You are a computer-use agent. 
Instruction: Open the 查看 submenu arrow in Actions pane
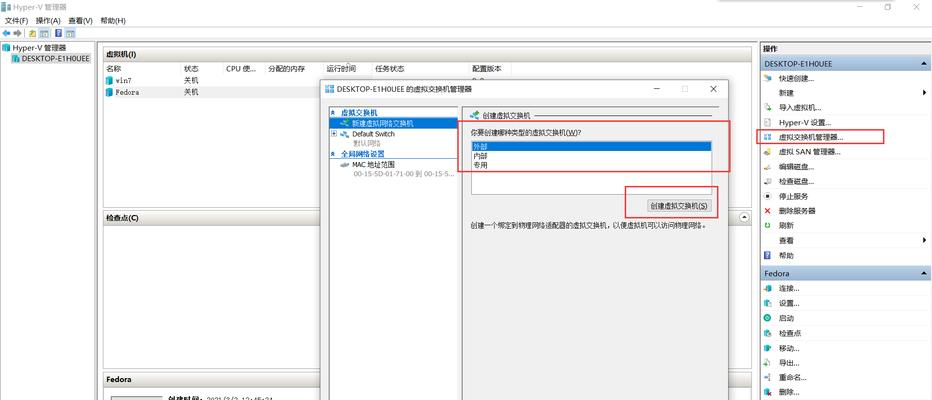click(x=924, y=241)
